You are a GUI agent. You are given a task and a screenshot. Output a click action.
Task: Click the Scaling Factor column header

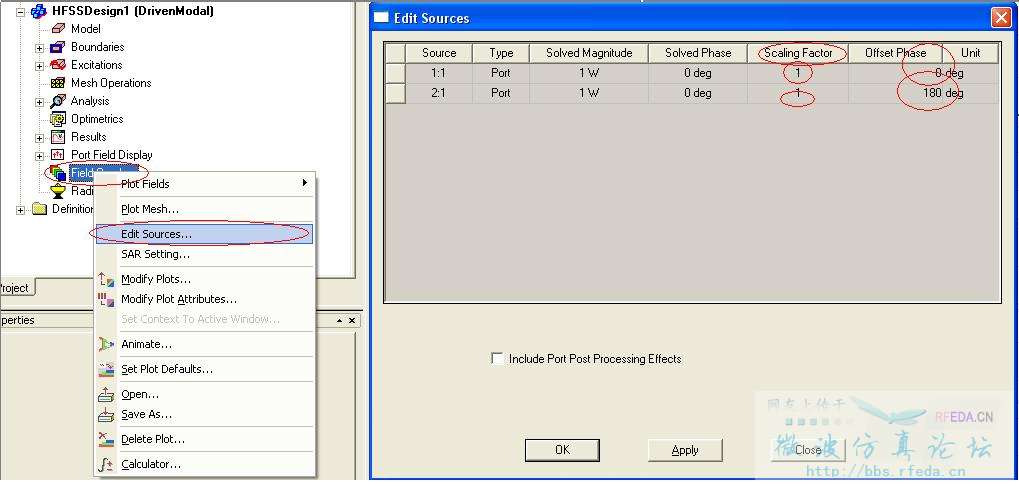point(798,53)
